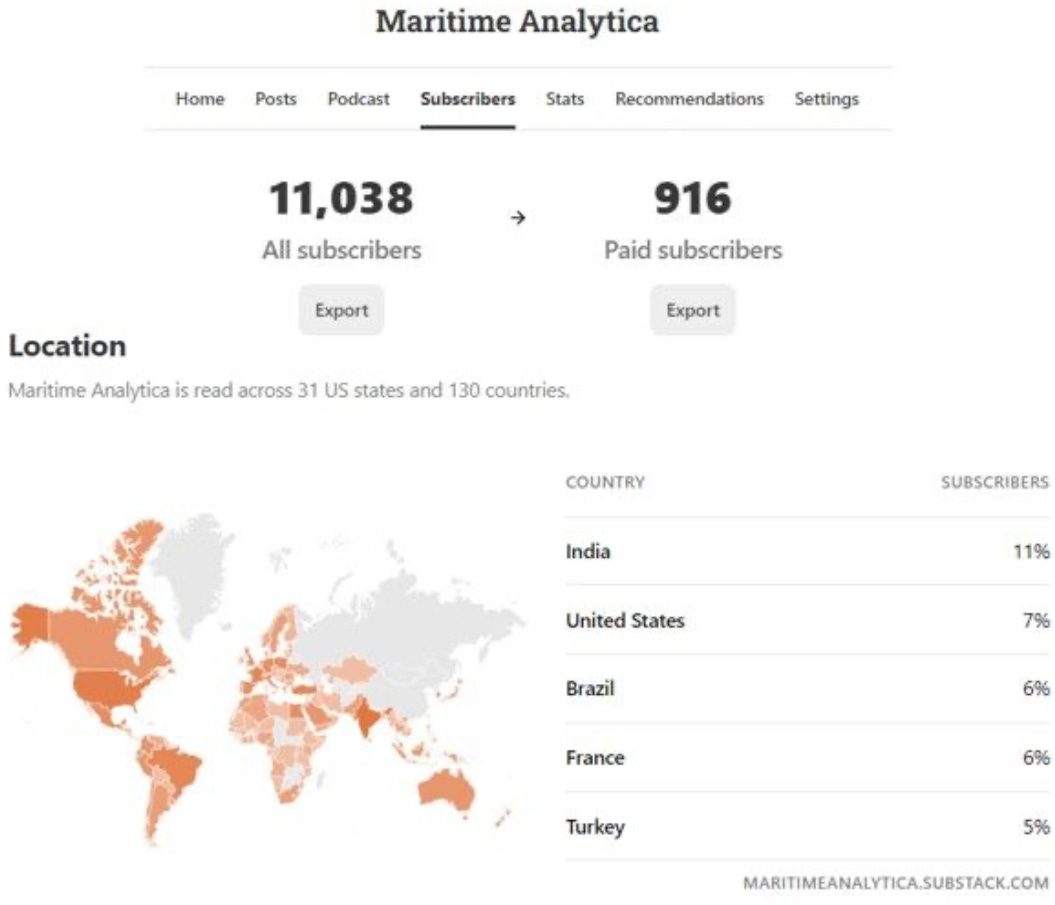Screen dimensions: 1055x905
Task: Select the Subscribers tab
Action: tap(468, 99)
